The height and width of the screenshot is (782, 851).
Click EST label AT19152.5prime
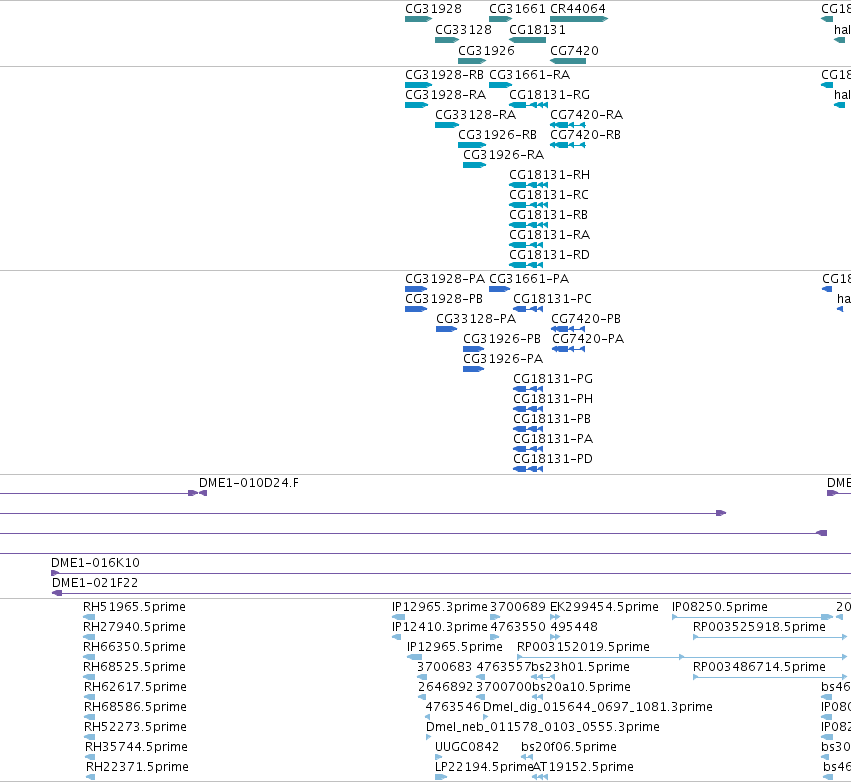coord(583,767)
